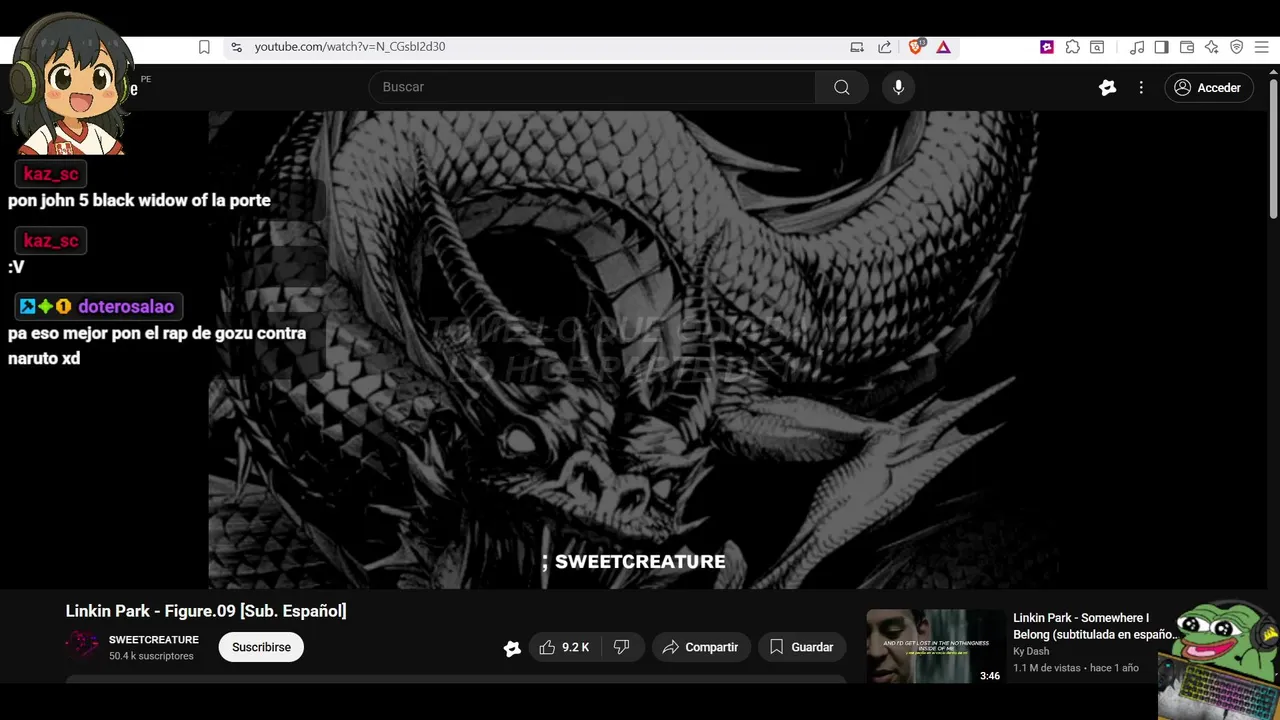1280x720 pixels.
Task: Click the 'pon john 5 black widow' chat message
Action: (139, 200)
